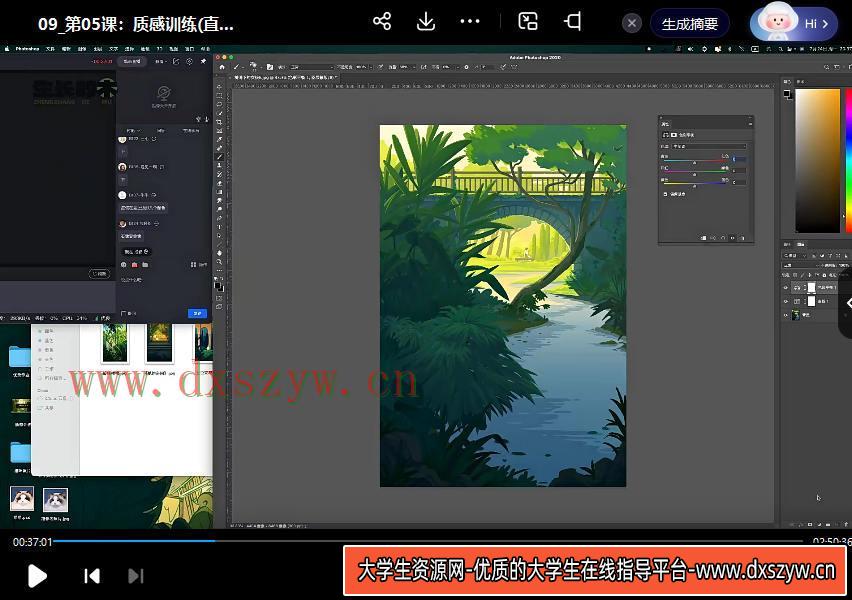Select the Crop tool
852x600 pixels.
(219, 122)
